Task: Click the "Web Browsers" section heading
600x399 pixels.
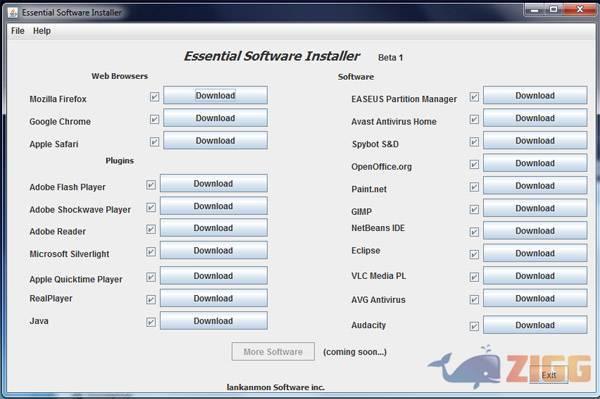Action: [119, 76]
